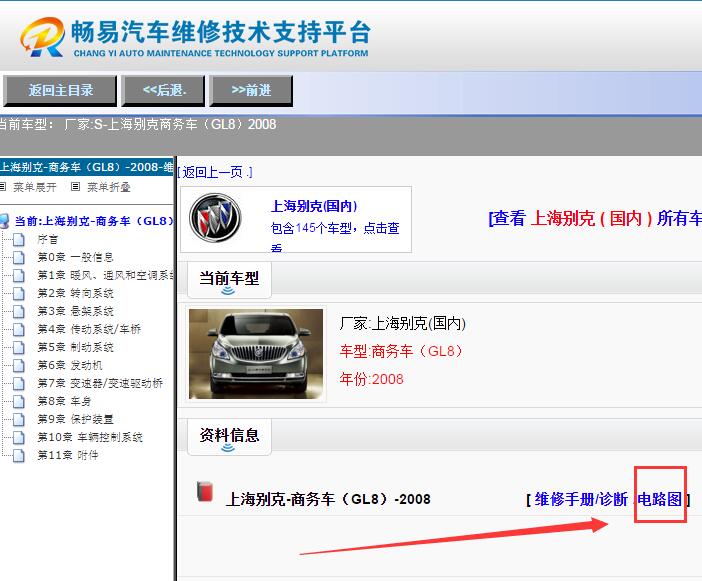
Task: View all 上海别克(国内) models link
Action: pos(595,218)
